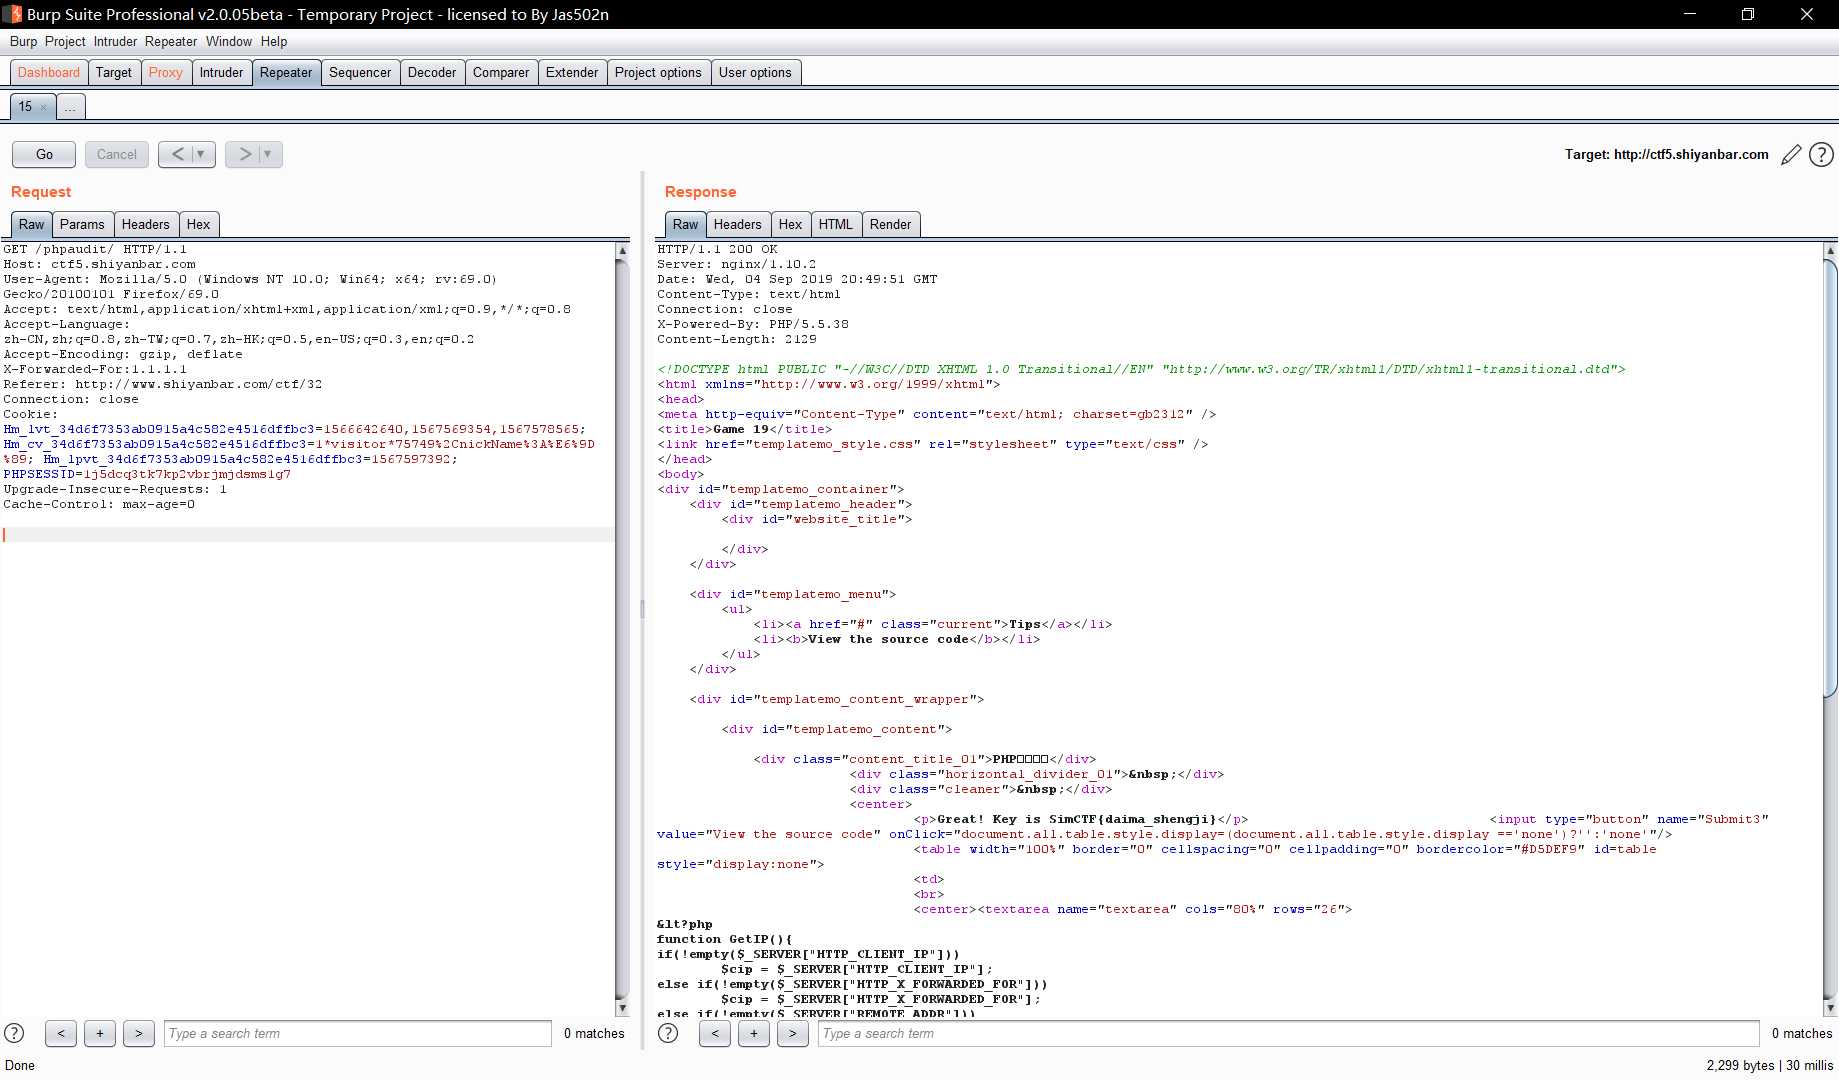
Task: Switch to the Extender tab
Action: [x=572, y=72]
